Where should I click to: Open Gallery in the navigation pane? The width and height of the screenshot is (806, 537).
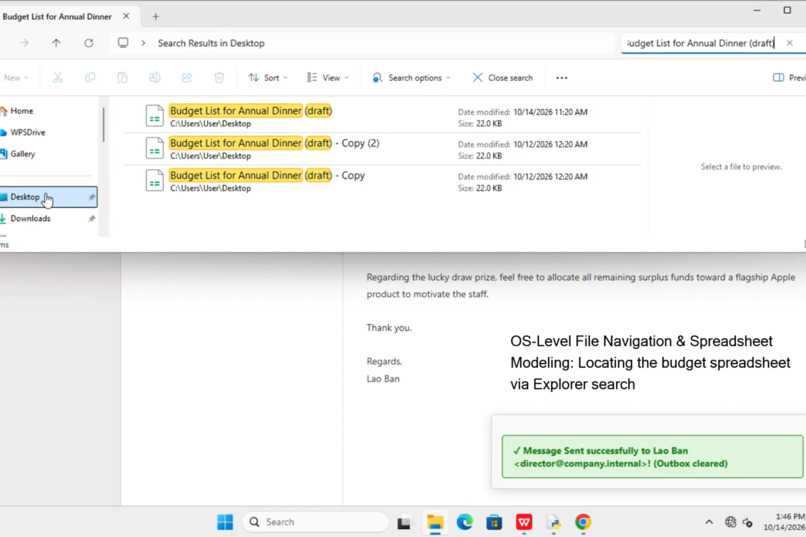point(23,154)
